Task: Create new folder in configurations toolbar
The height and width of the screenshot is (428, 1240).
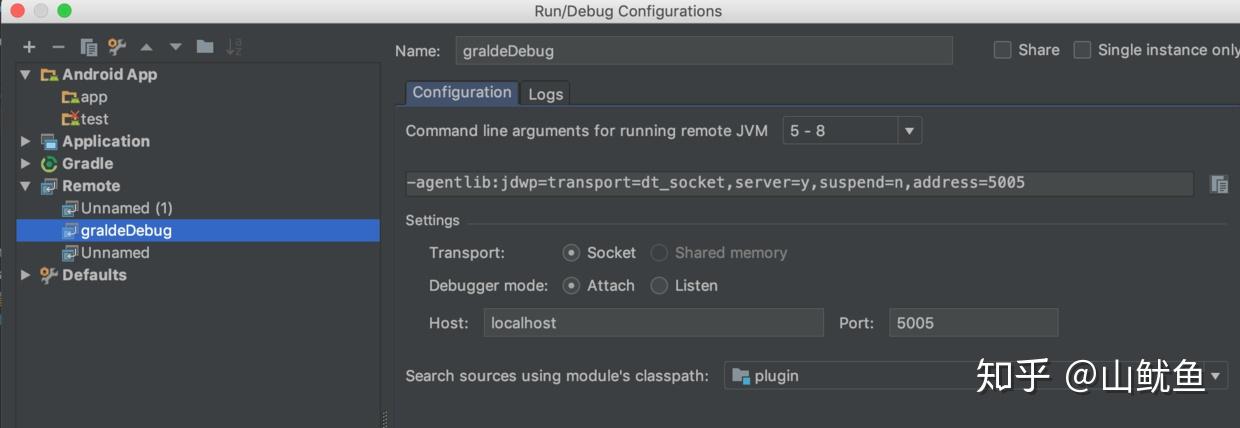Action: tap(205, 46)
